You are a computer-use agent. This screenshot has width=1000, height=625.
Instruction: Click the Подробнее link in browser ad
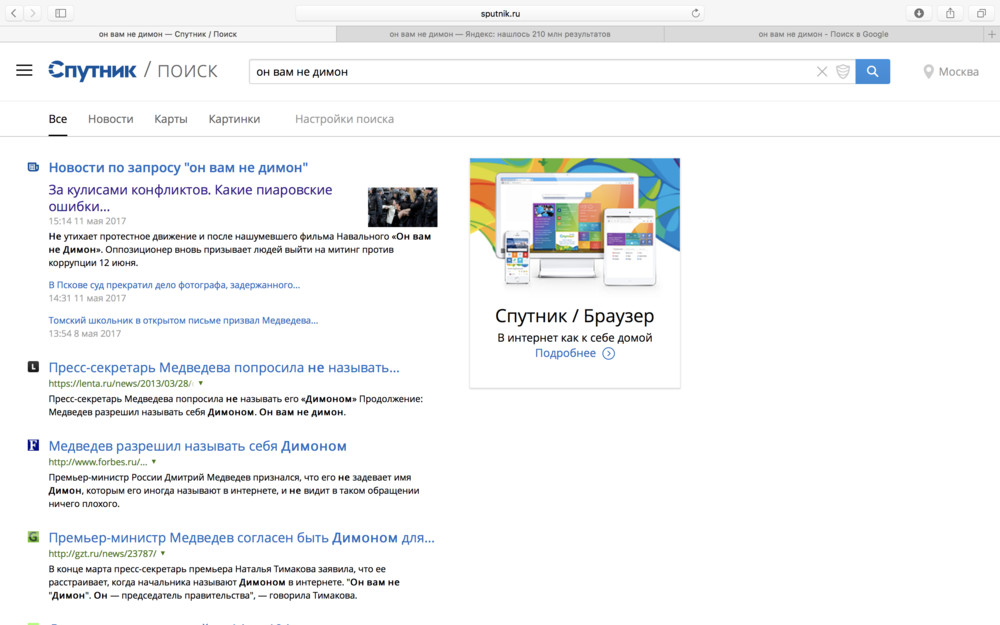(565, 353)
